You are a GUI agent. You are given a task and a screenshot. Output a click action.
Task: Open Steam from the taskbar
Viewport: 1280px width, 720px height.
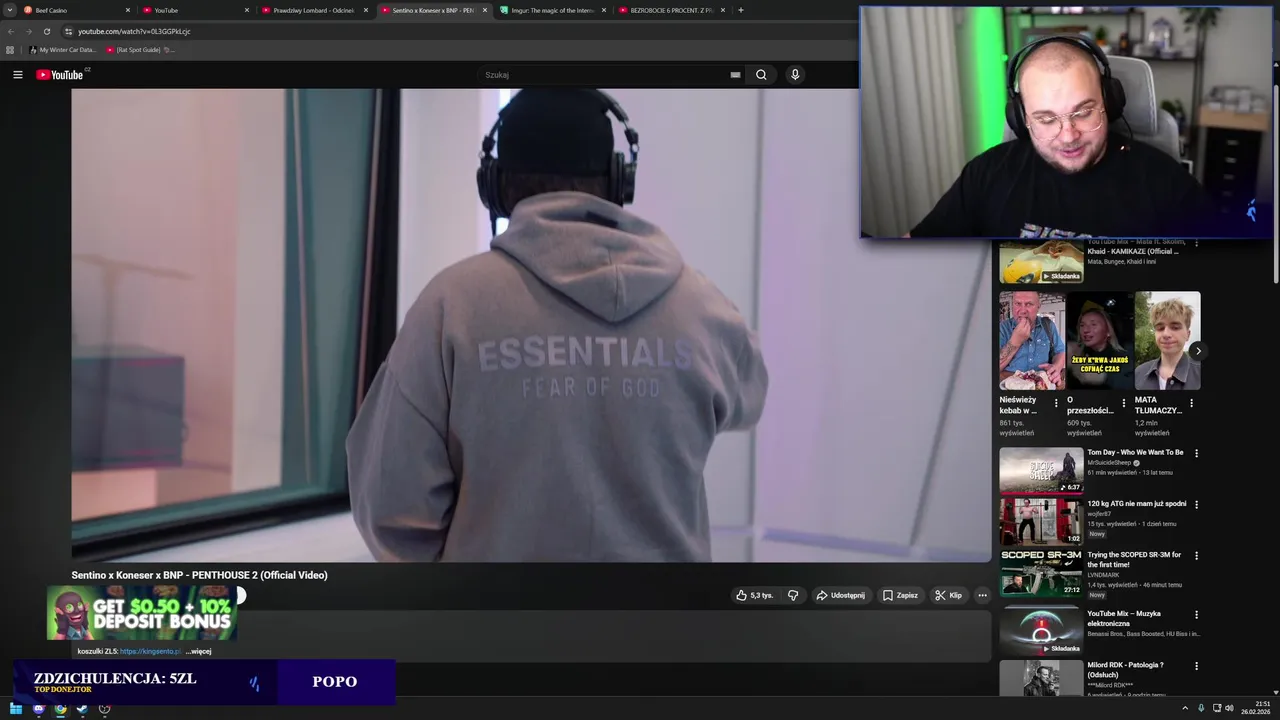pyautogui.click(x=82, y=709)
